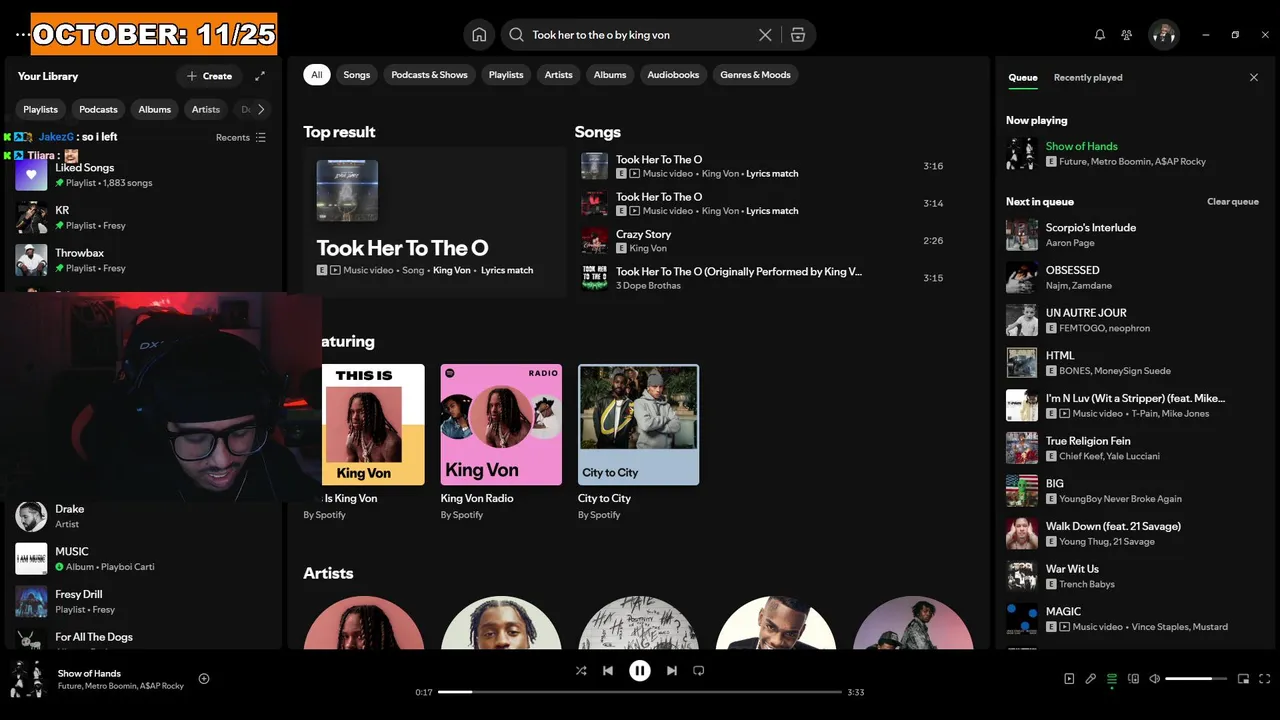
Task: Toggle the Queue icon in bottom bar
Action: (x=1112, y=679)
